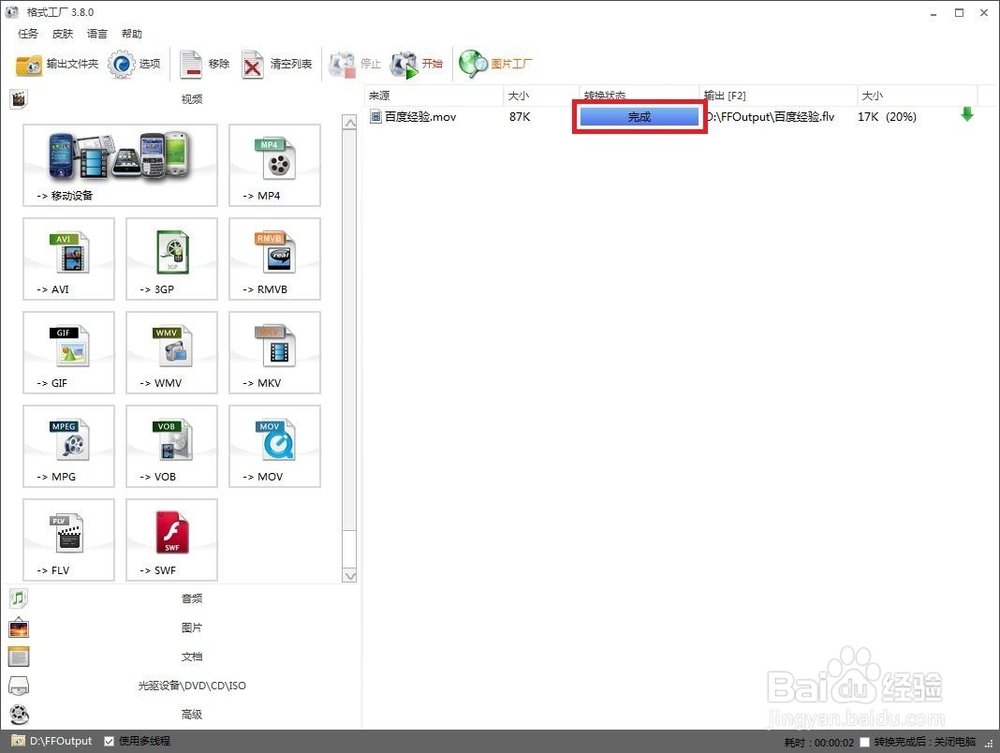Click the elapsed time 耗时 00:00:02 text

tap(819, 742)
